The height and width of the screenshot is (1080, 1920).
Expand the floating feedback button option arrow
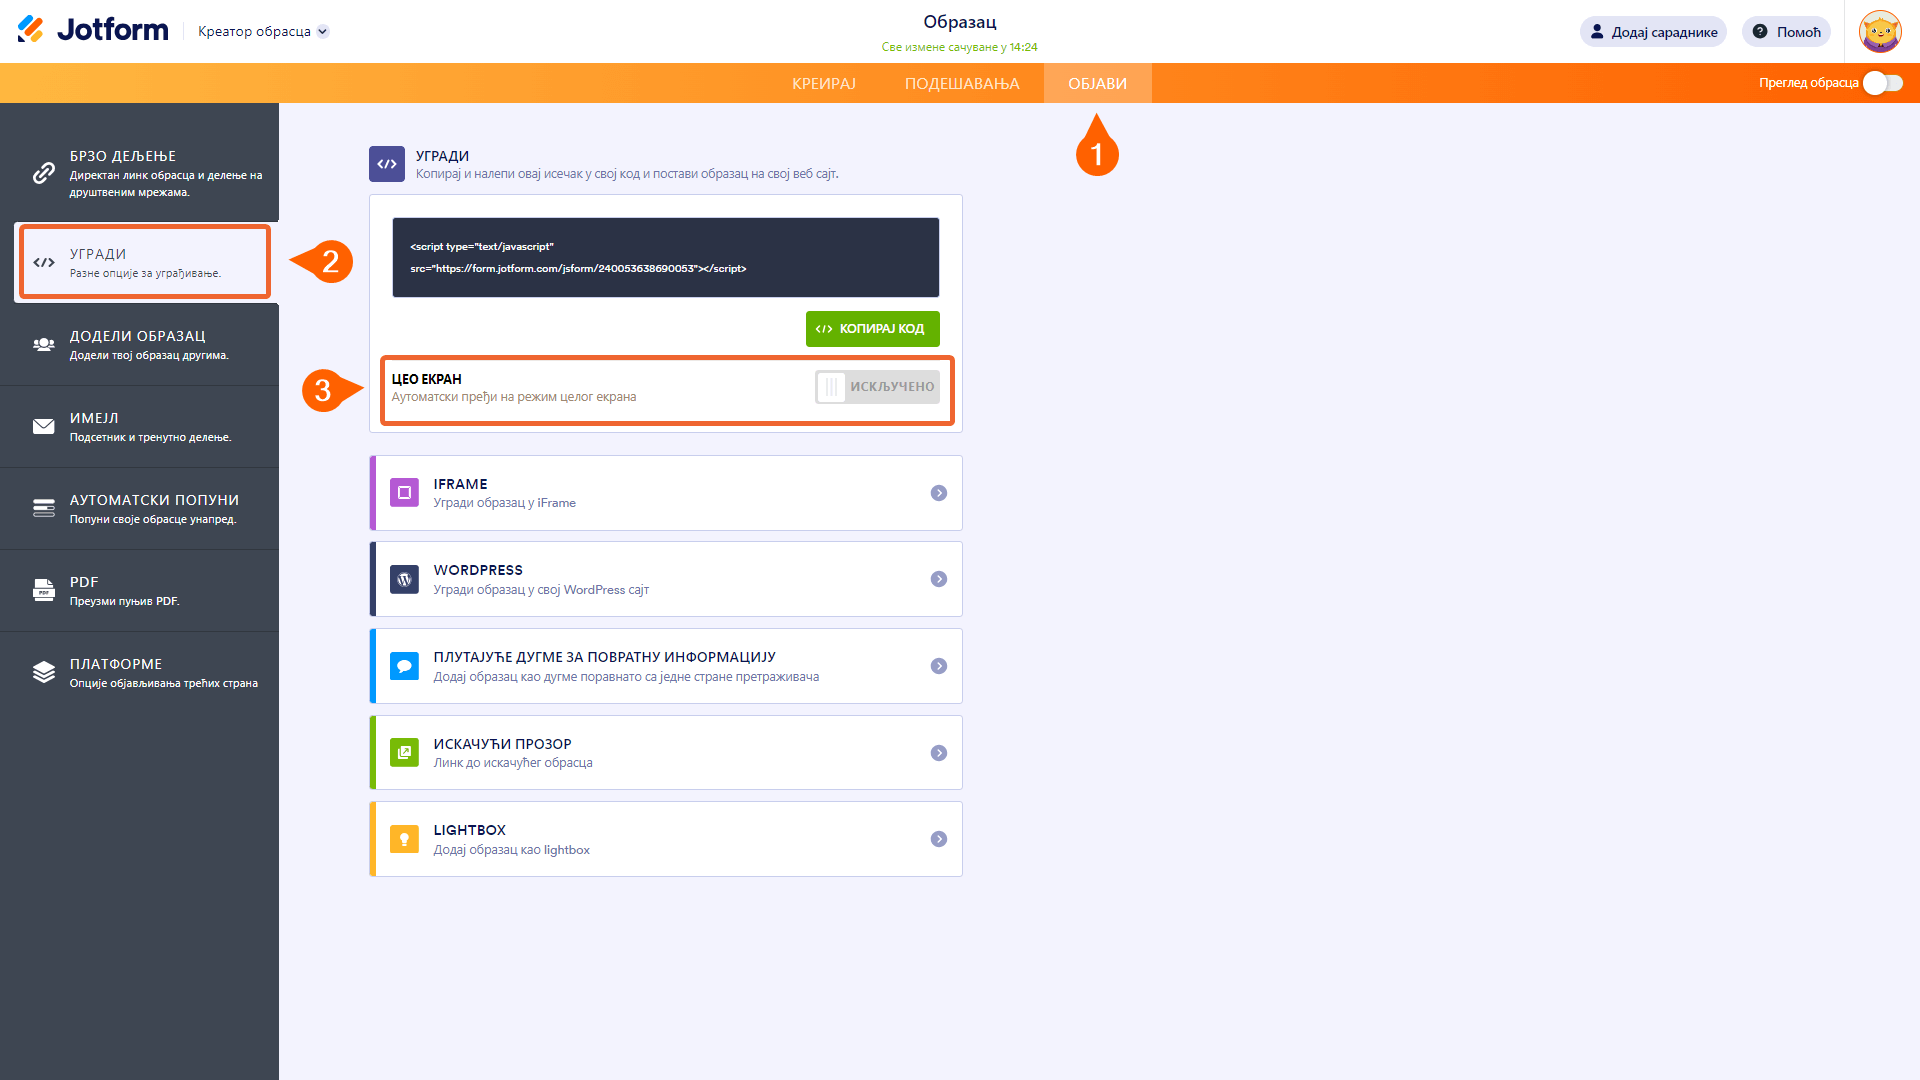point(938,666)
